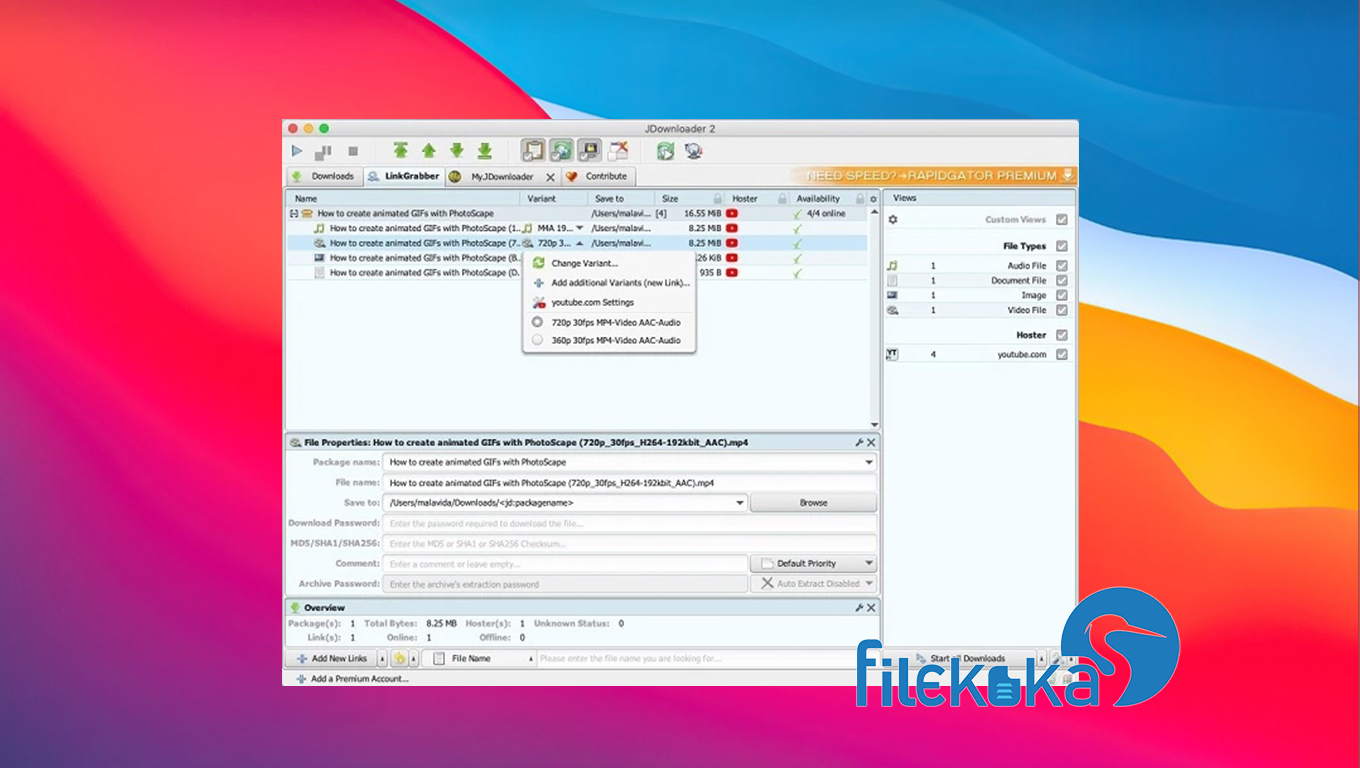Open File Properties panel wrench settings
The width and height of the screenshot is (1360, 768).
(859, 442)
